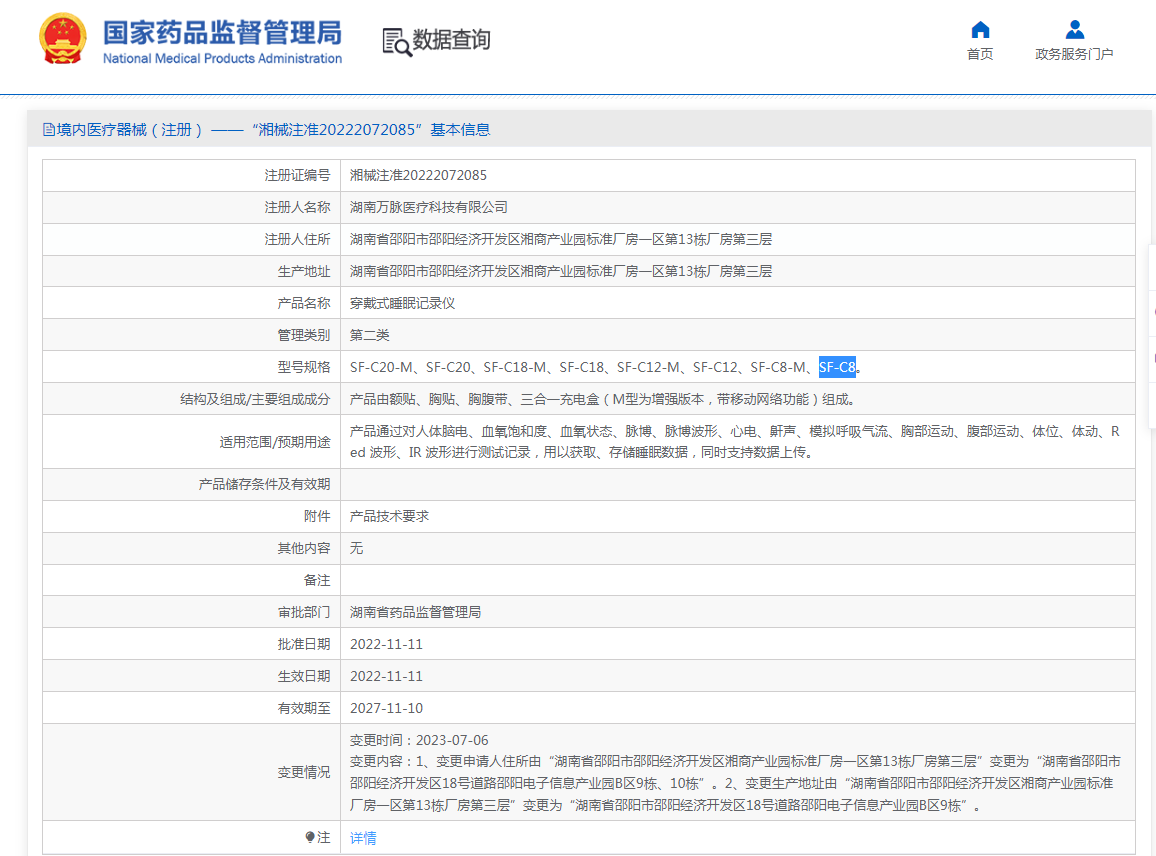Click 产品技术要求 attachment text
The image size is (1156, 856).
coord(389,516)
